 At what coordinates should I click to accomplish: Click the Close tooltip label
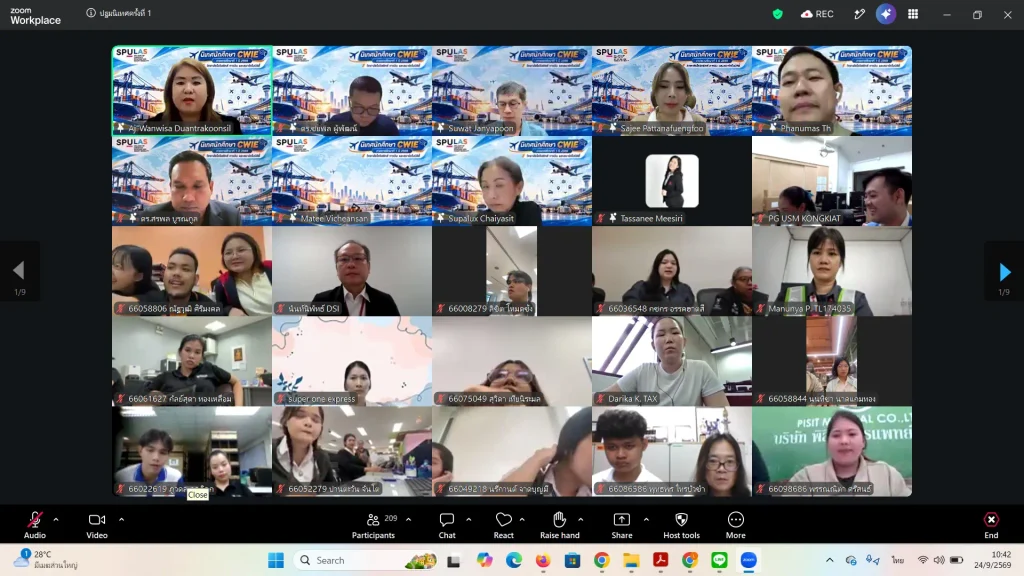[197, 495]
